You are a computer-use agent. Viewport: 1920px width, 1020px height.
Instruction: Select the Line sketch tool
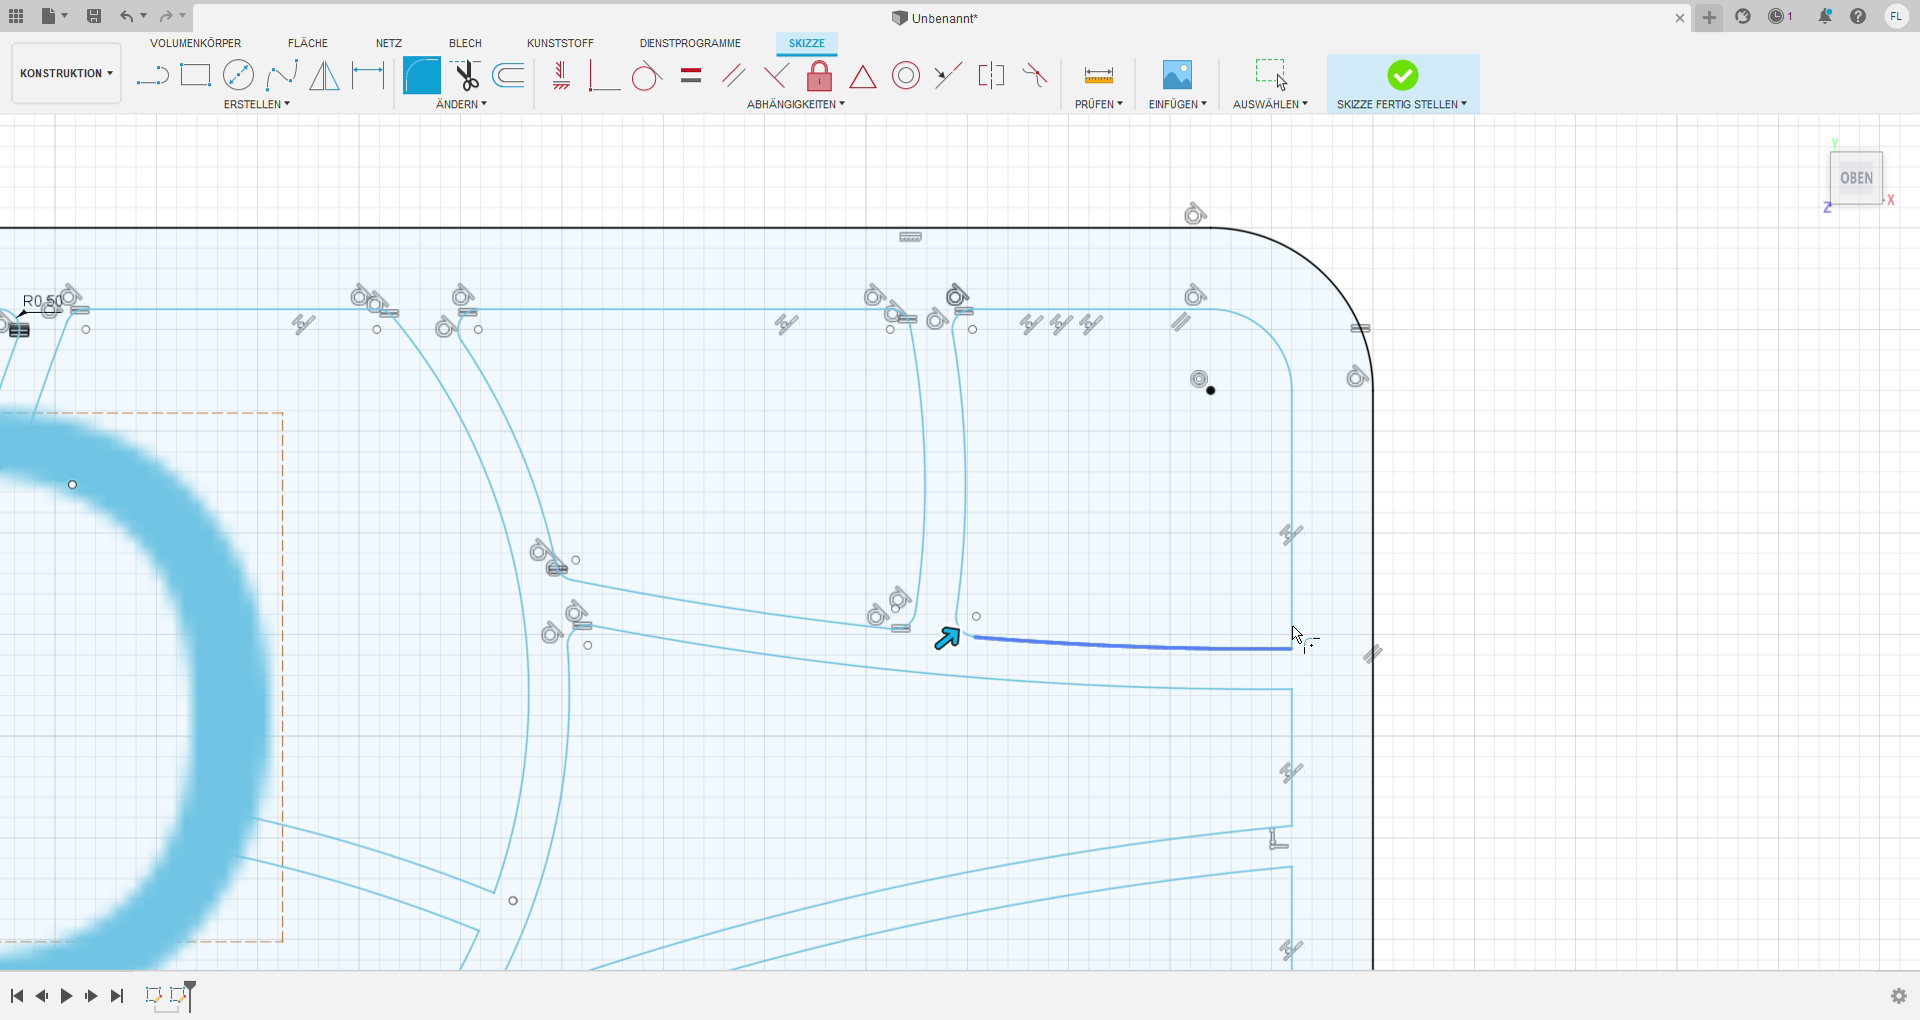[152, 76]
